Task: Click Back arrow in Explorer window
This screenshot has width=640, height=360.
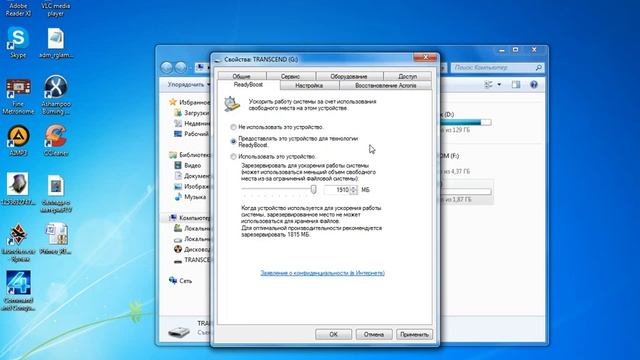Action: coord(167,67)
